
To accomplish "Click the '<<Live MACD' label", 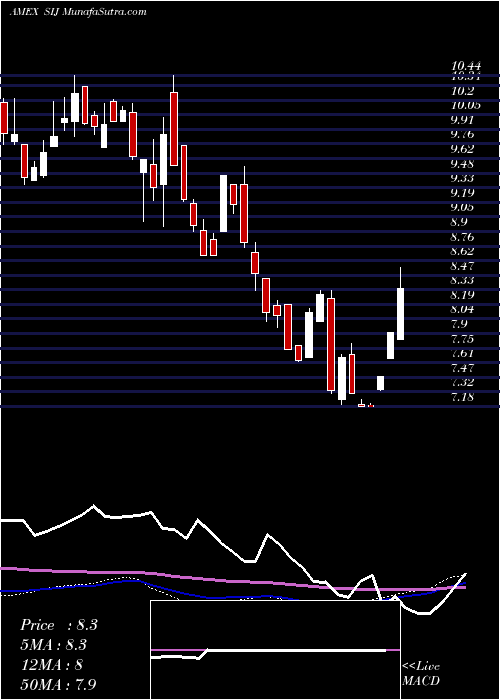I will coord(421,674).
